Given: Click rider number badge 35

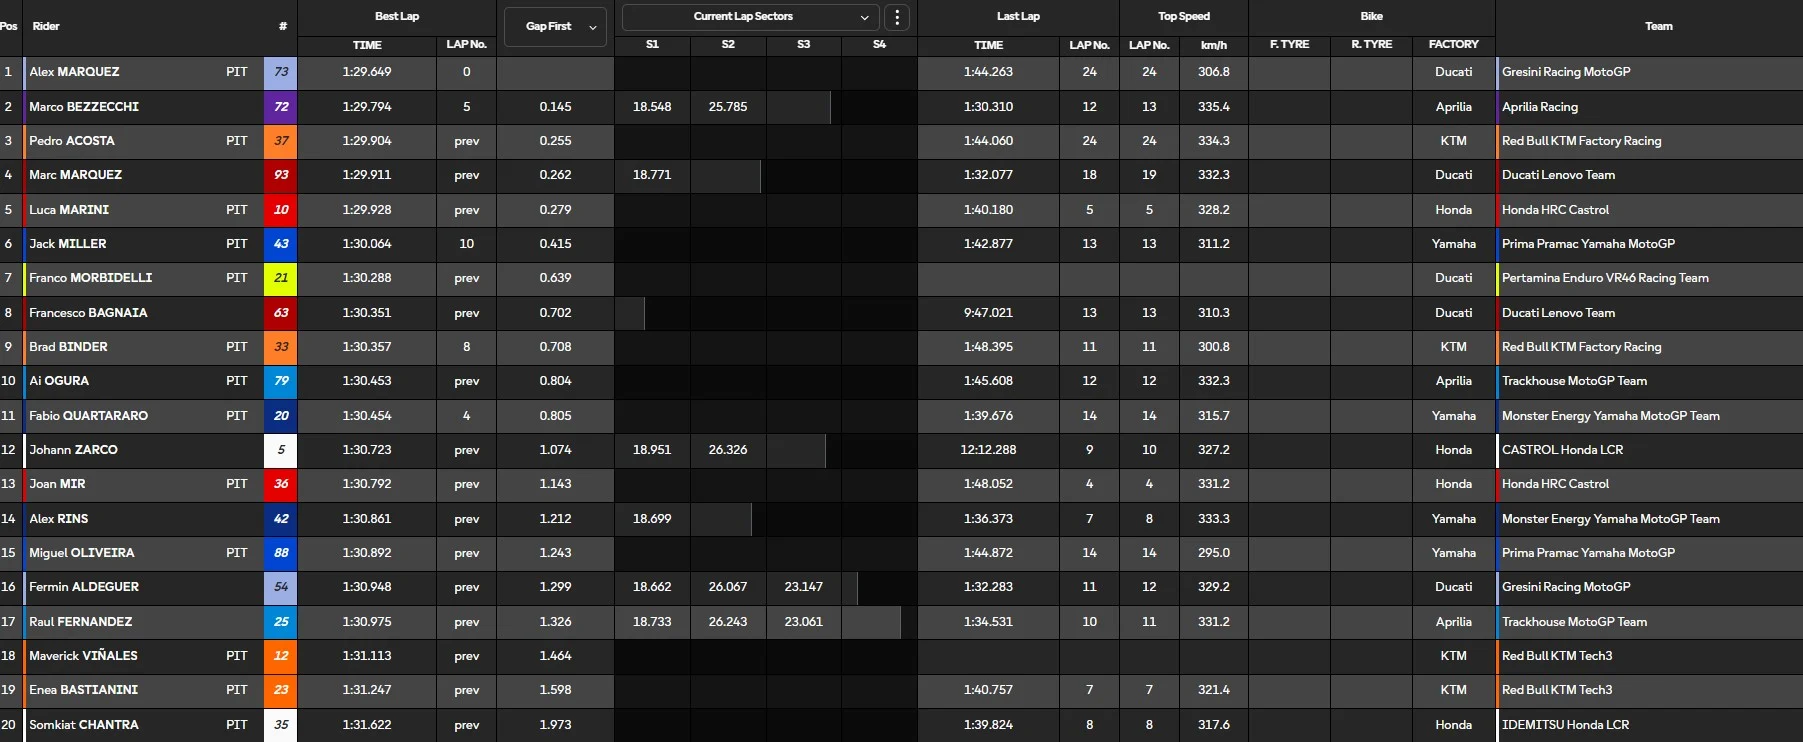Looking at the screenshot, I should click(281, 725).
